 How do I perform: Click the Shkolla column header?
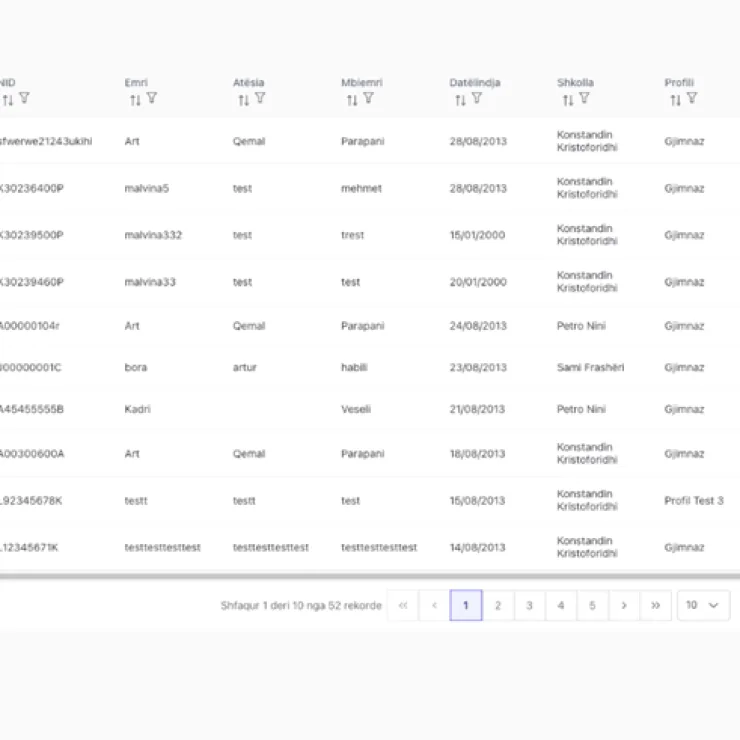tap(575, 83)
